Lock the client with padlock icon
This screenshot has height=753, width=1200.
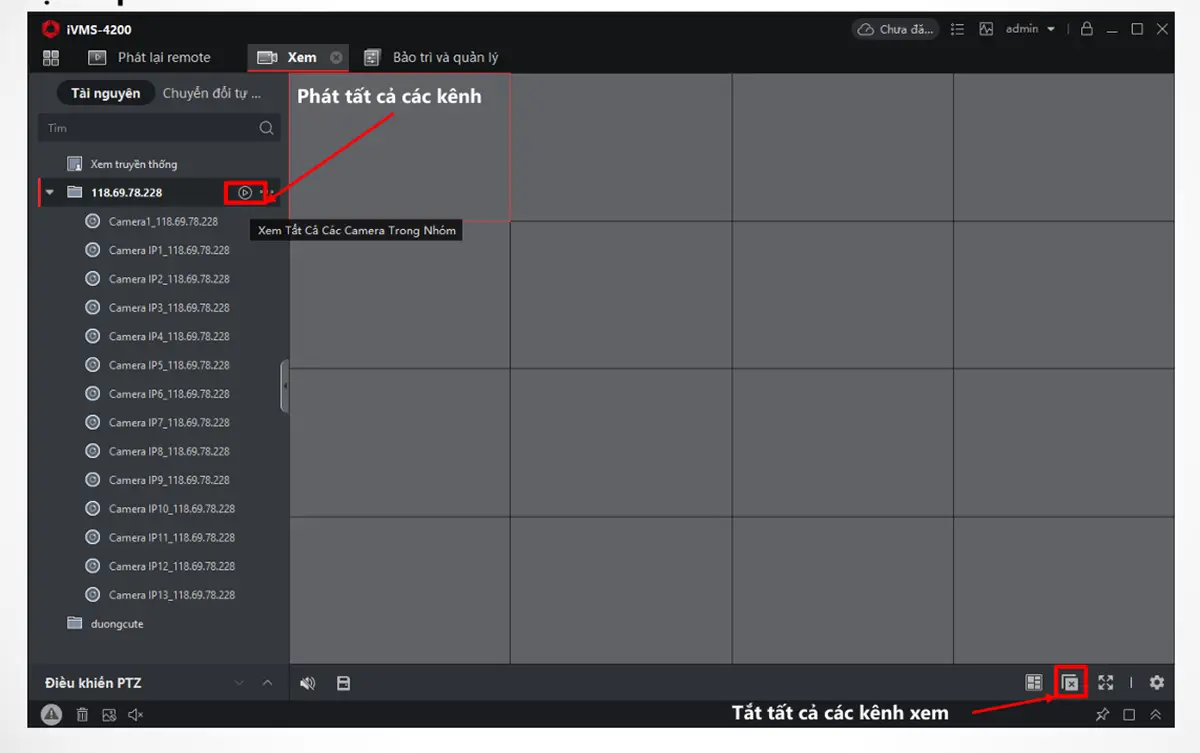1086,30
